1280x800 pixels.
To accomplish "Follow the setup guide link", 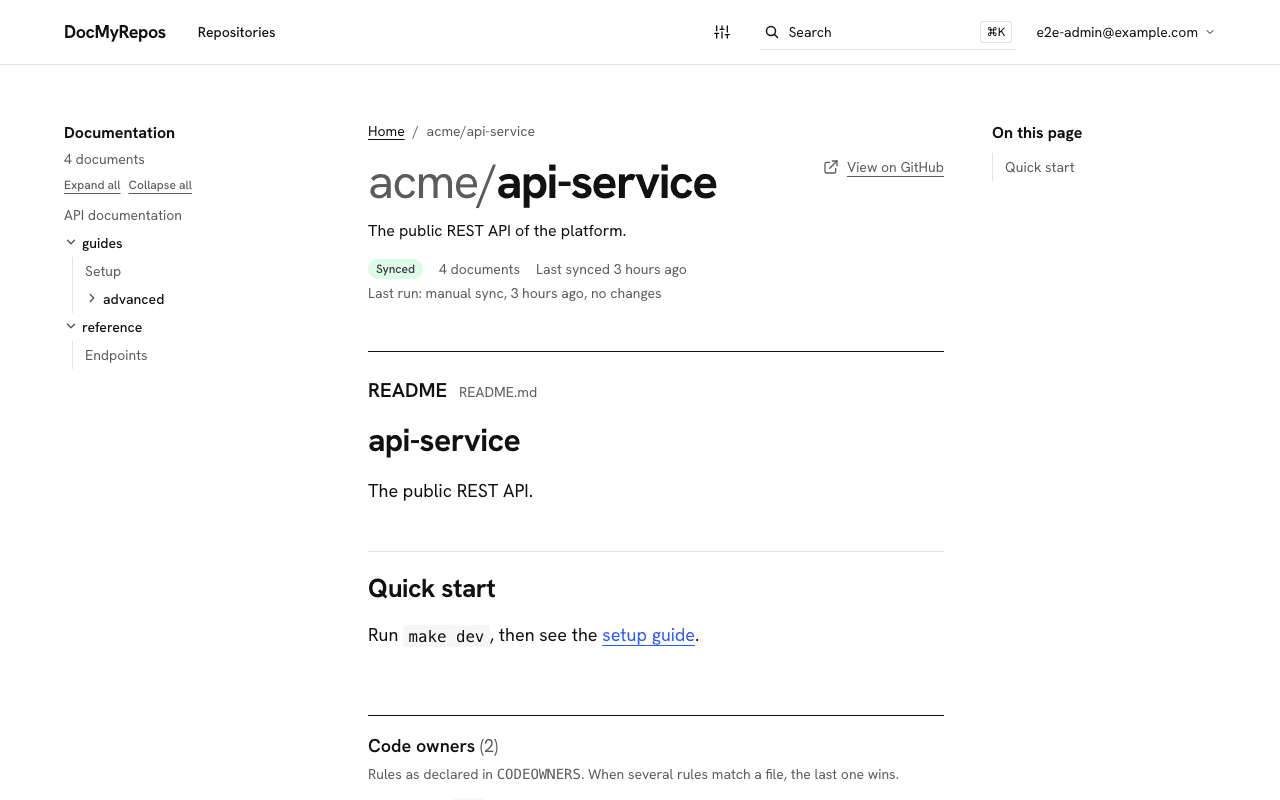I will pyautogui.click(x=648, y=635).
